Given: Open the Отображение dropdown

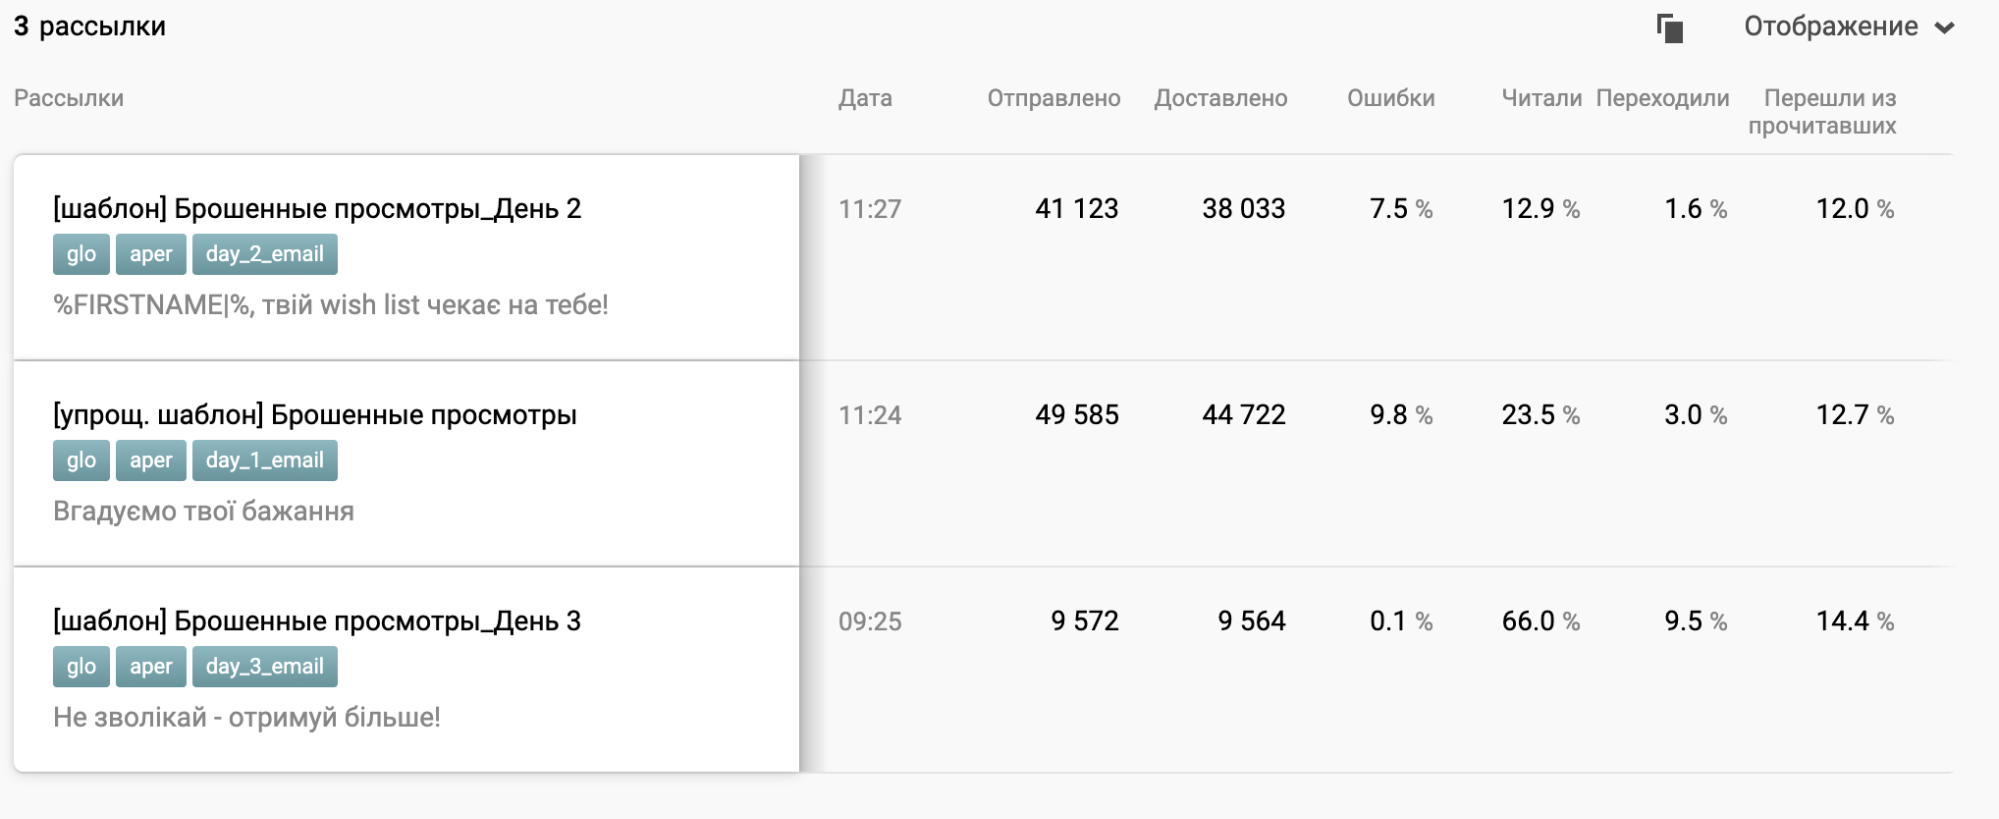Looking at the screenshot, I should pos(1830,27).
